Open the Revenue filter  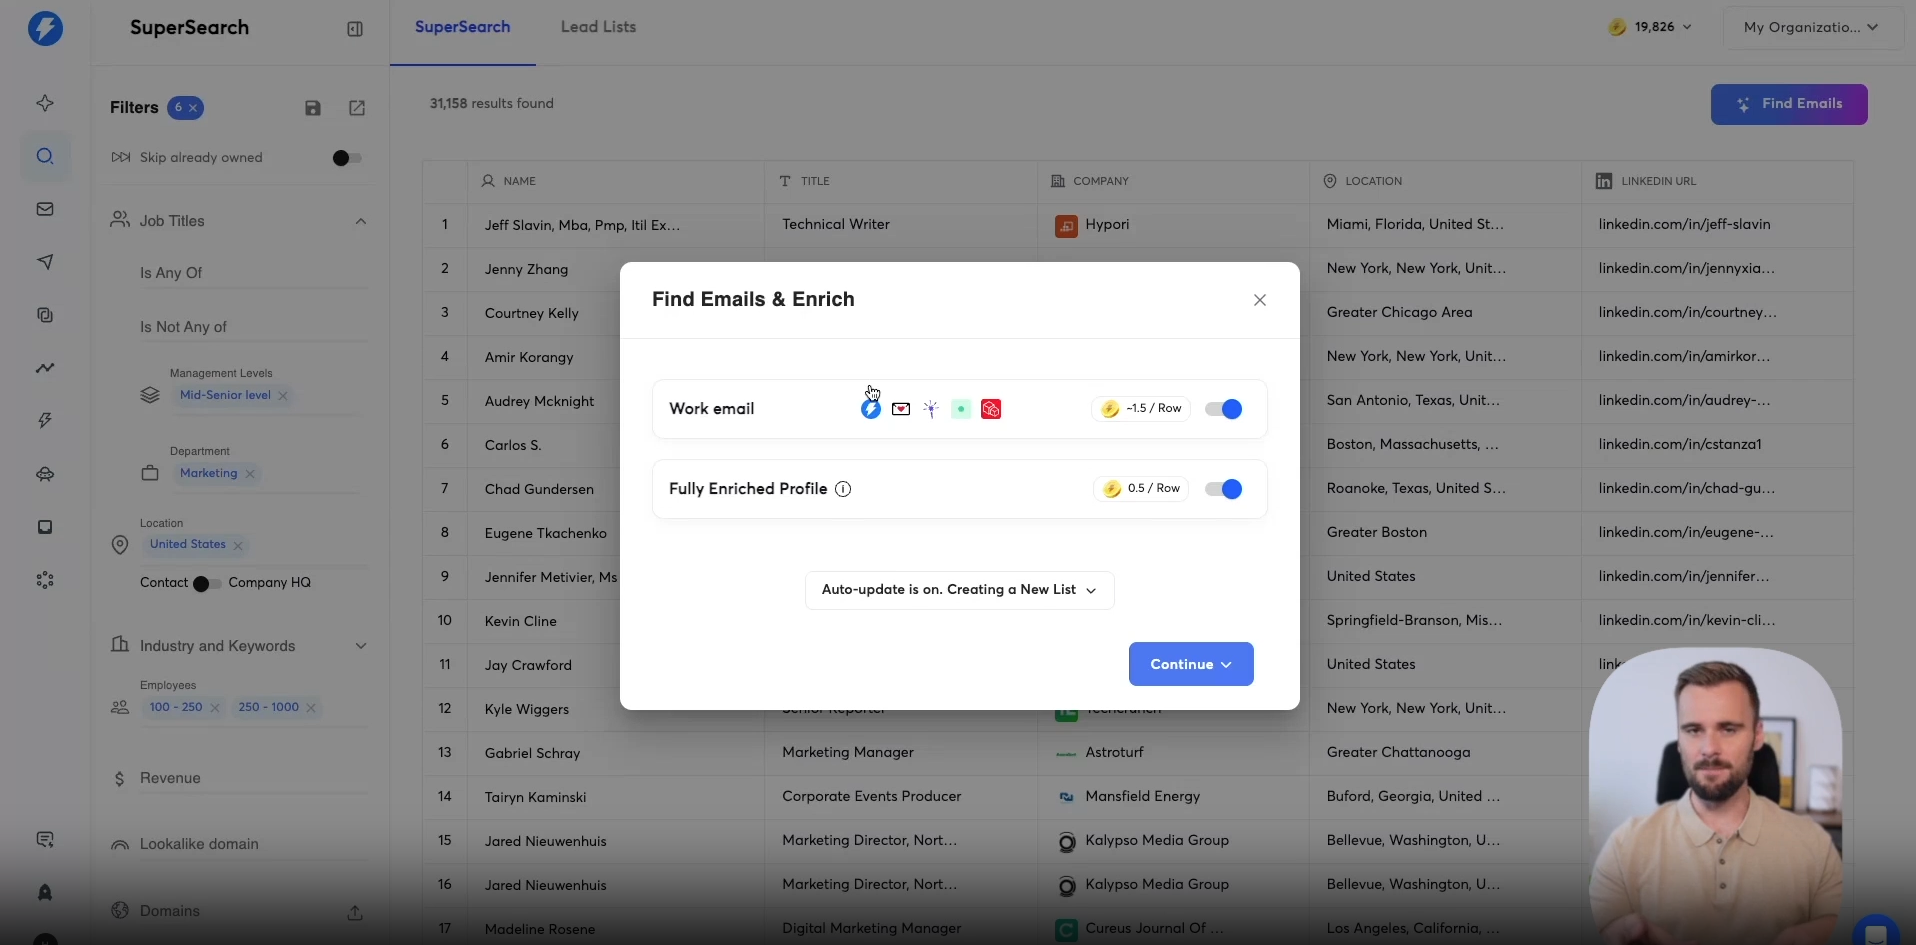pos(240,778)
